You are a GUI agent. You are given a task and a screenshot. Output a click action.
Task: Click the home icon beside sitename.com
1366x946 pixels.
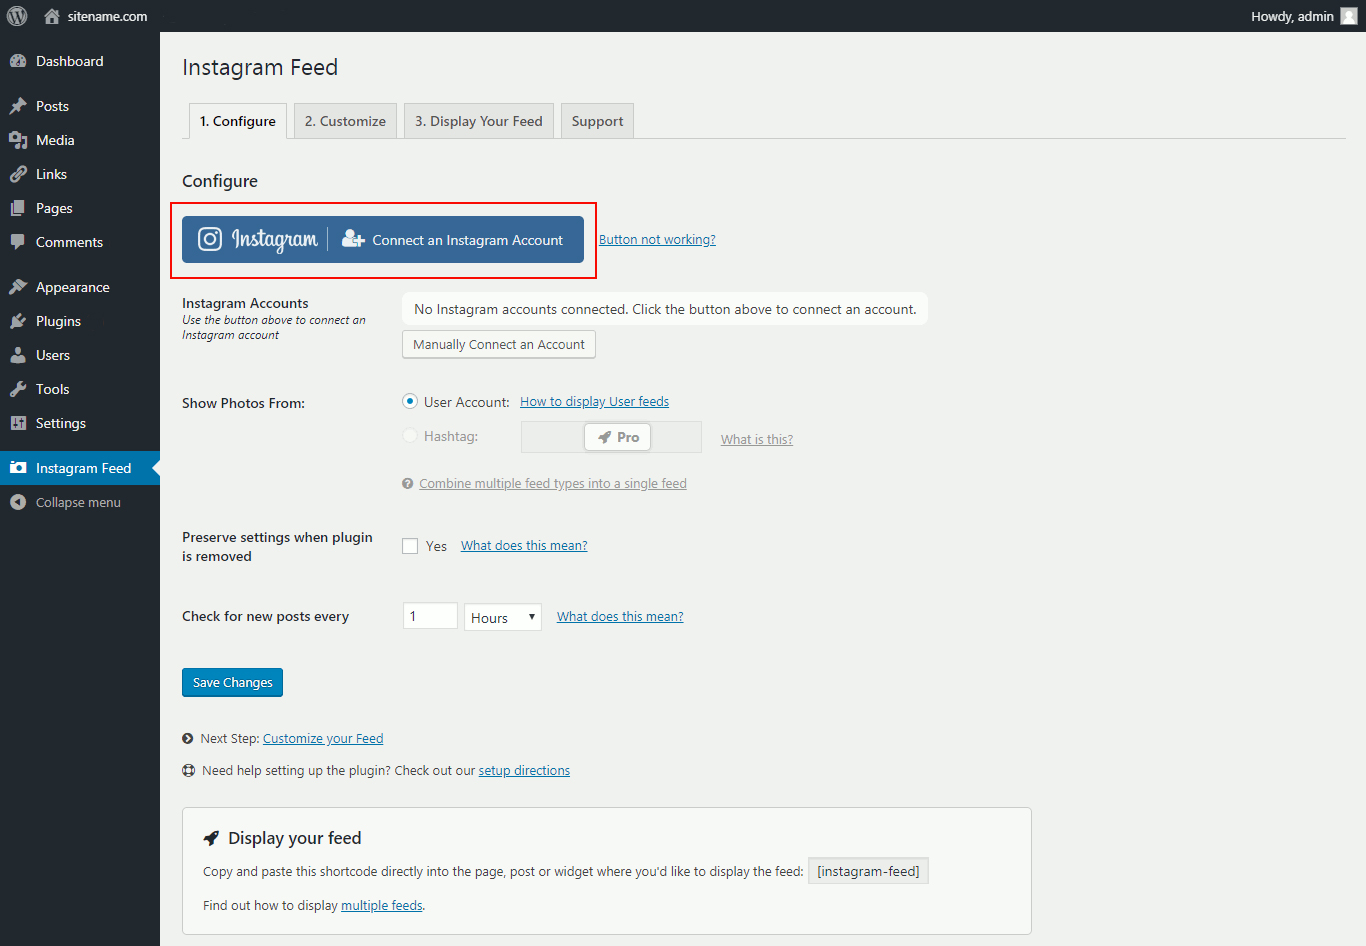(x=52, y=16)
